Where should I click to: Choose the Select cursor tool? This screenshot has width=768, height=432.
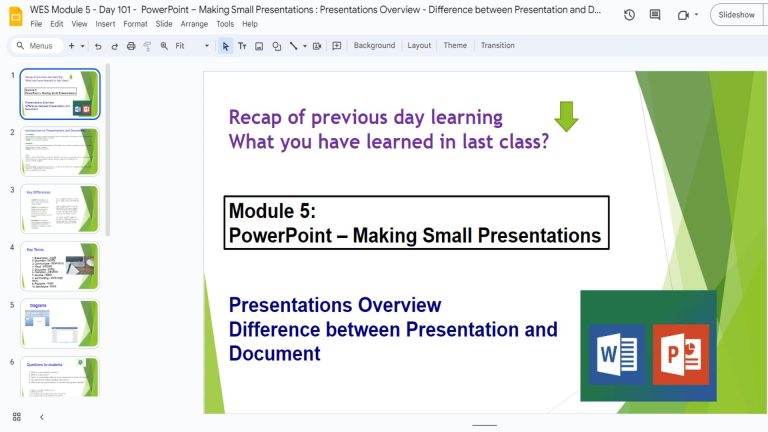(x=225, y=46)
